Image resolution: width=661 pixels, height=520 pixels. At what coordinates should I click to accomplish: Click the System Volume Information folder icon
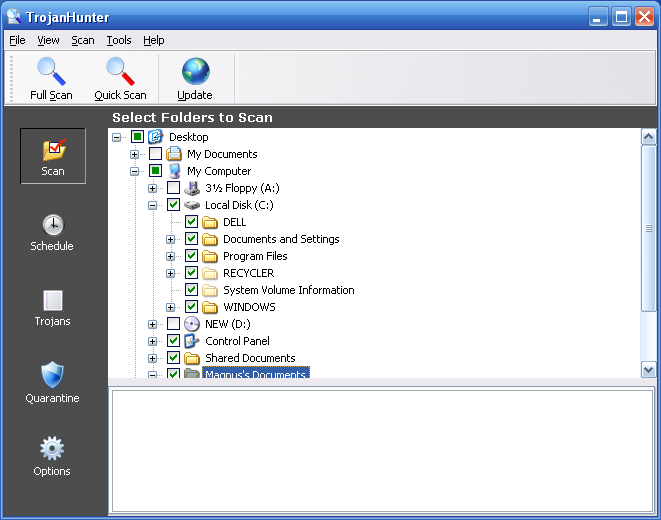click(210, 290)
